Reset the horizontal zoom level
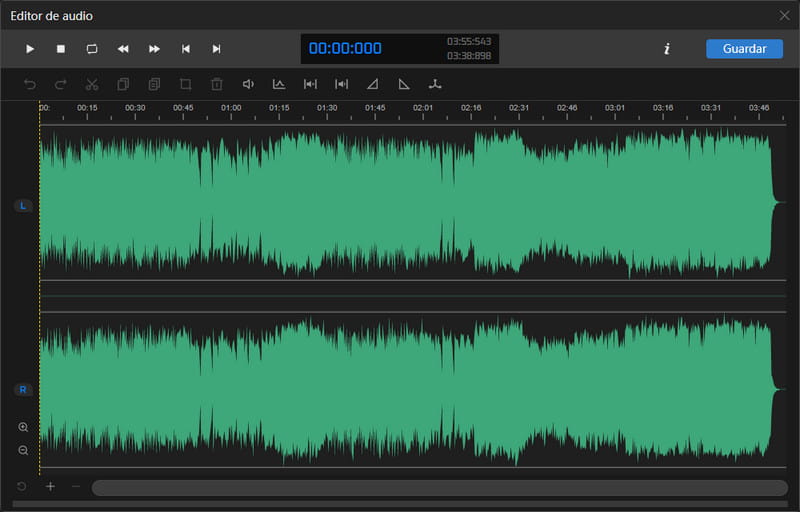 click(21, 487)
